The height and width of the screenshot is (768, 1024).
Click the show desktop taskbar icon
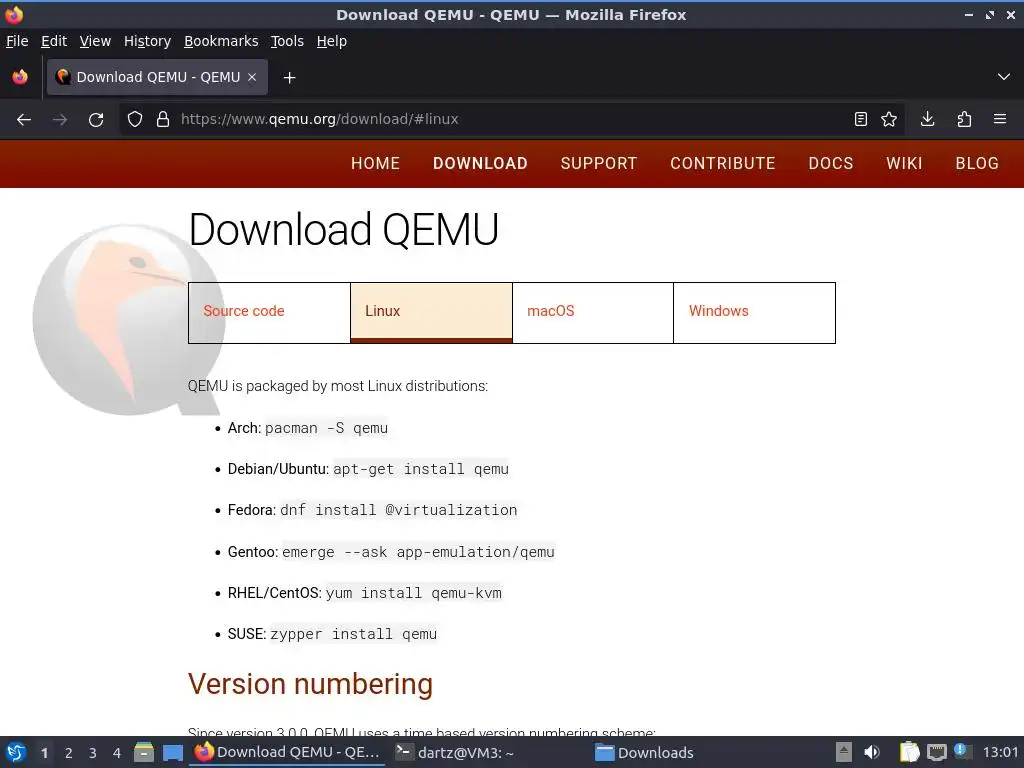click(173, 753)
